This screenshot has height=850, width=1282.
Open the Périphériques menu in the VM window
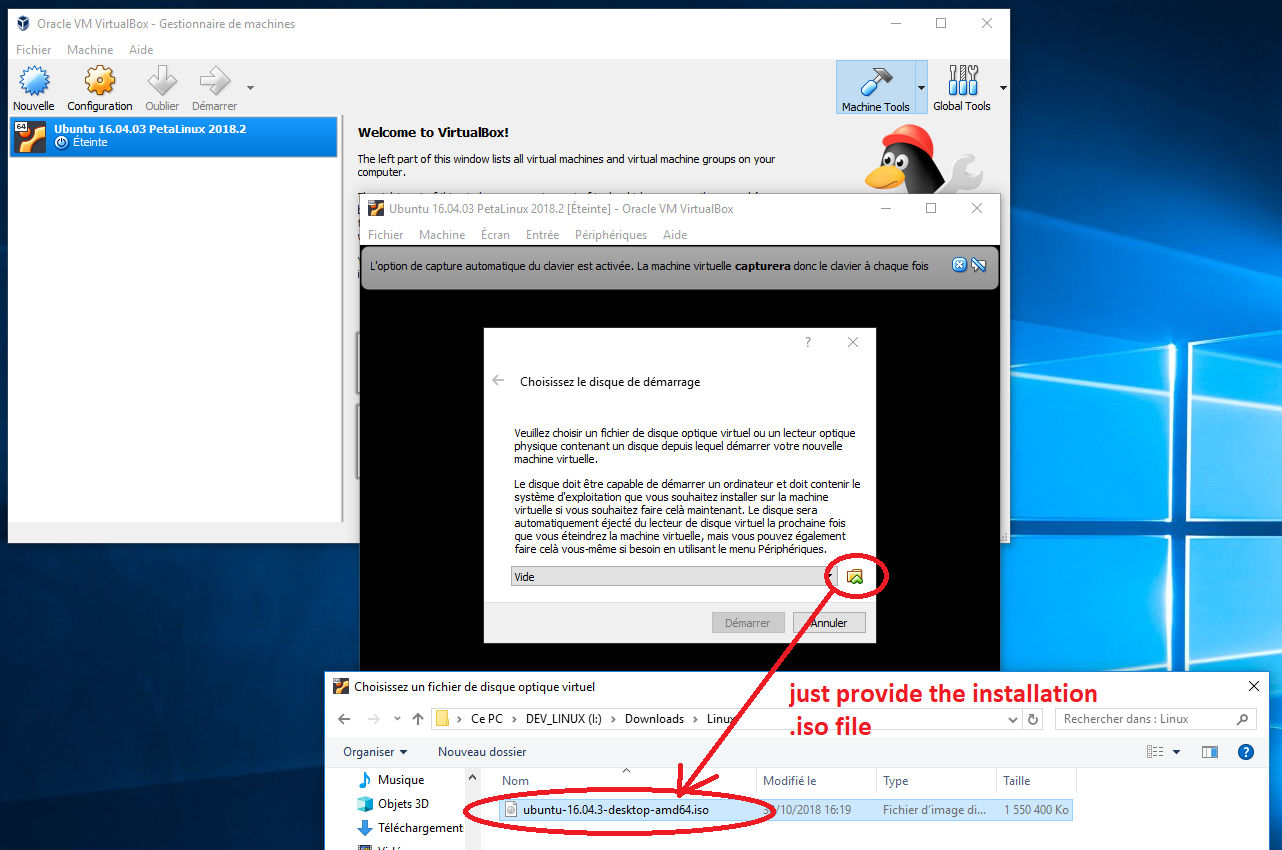611,235
